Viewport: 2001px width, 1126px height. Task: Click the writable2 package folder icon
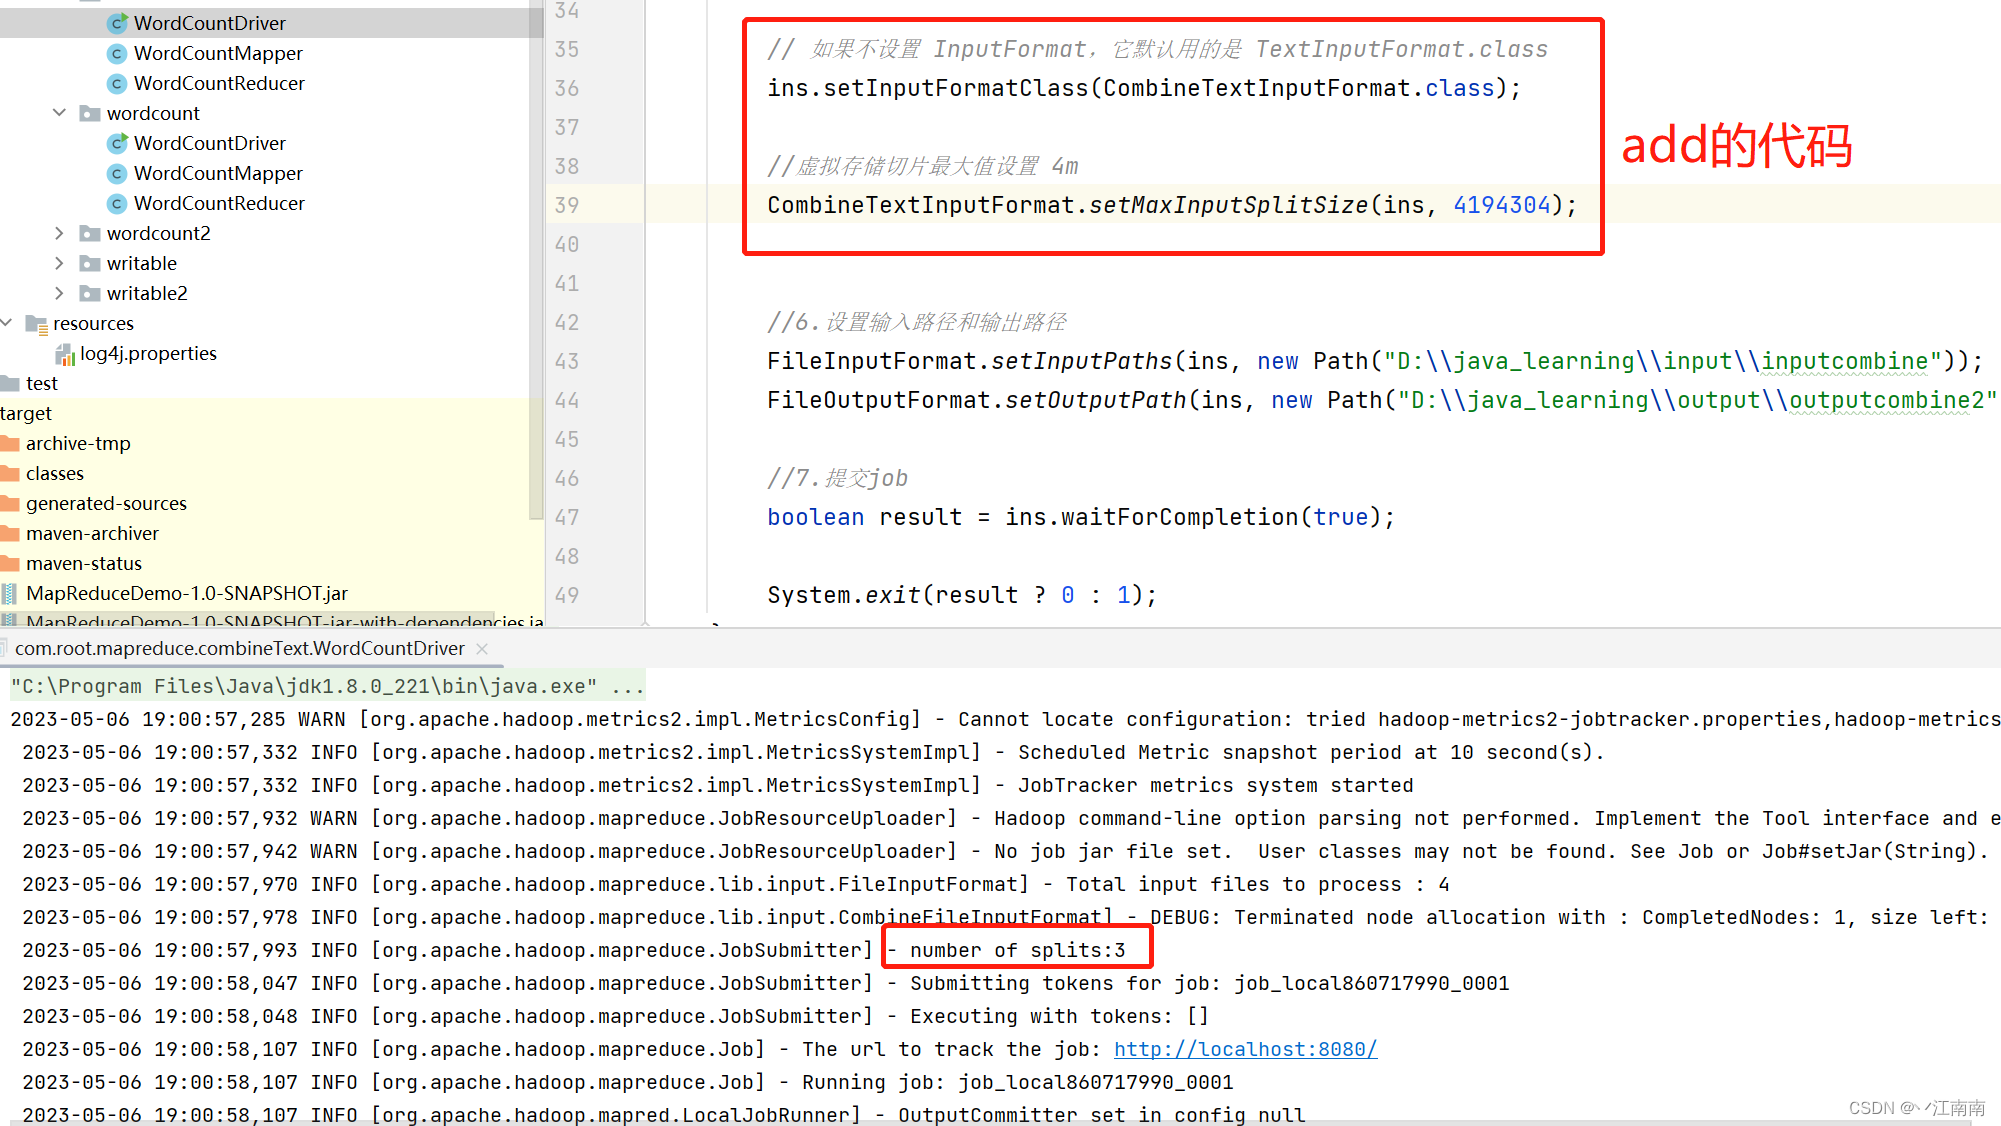(90, 293)
